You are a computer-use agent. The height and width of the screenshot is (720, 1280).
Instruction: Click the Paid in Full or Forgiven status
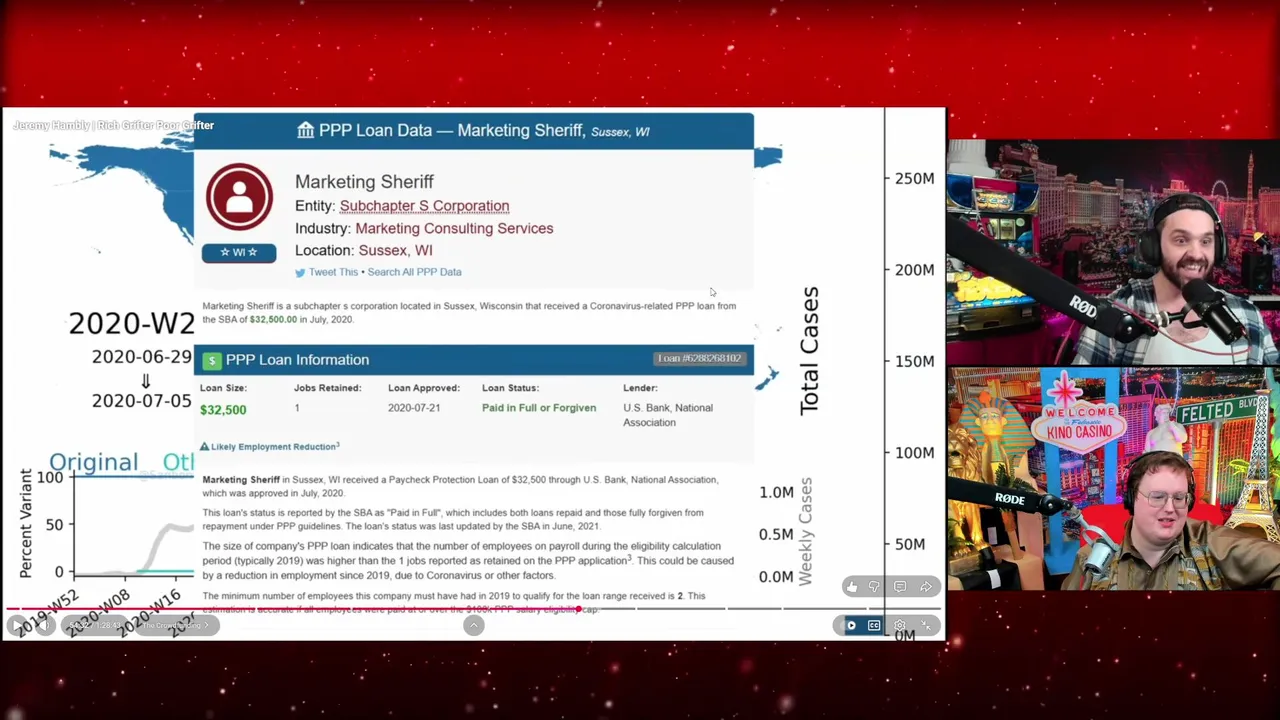[539, 408]
